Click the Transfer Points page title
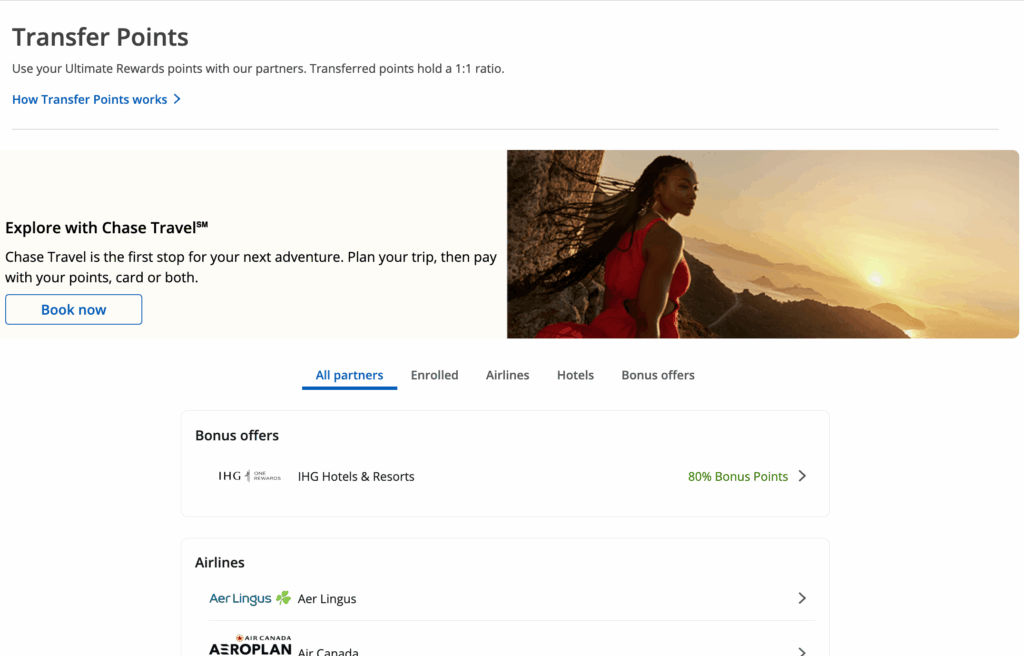Screen dimensions: 1024x656 (x=100, y=37)
